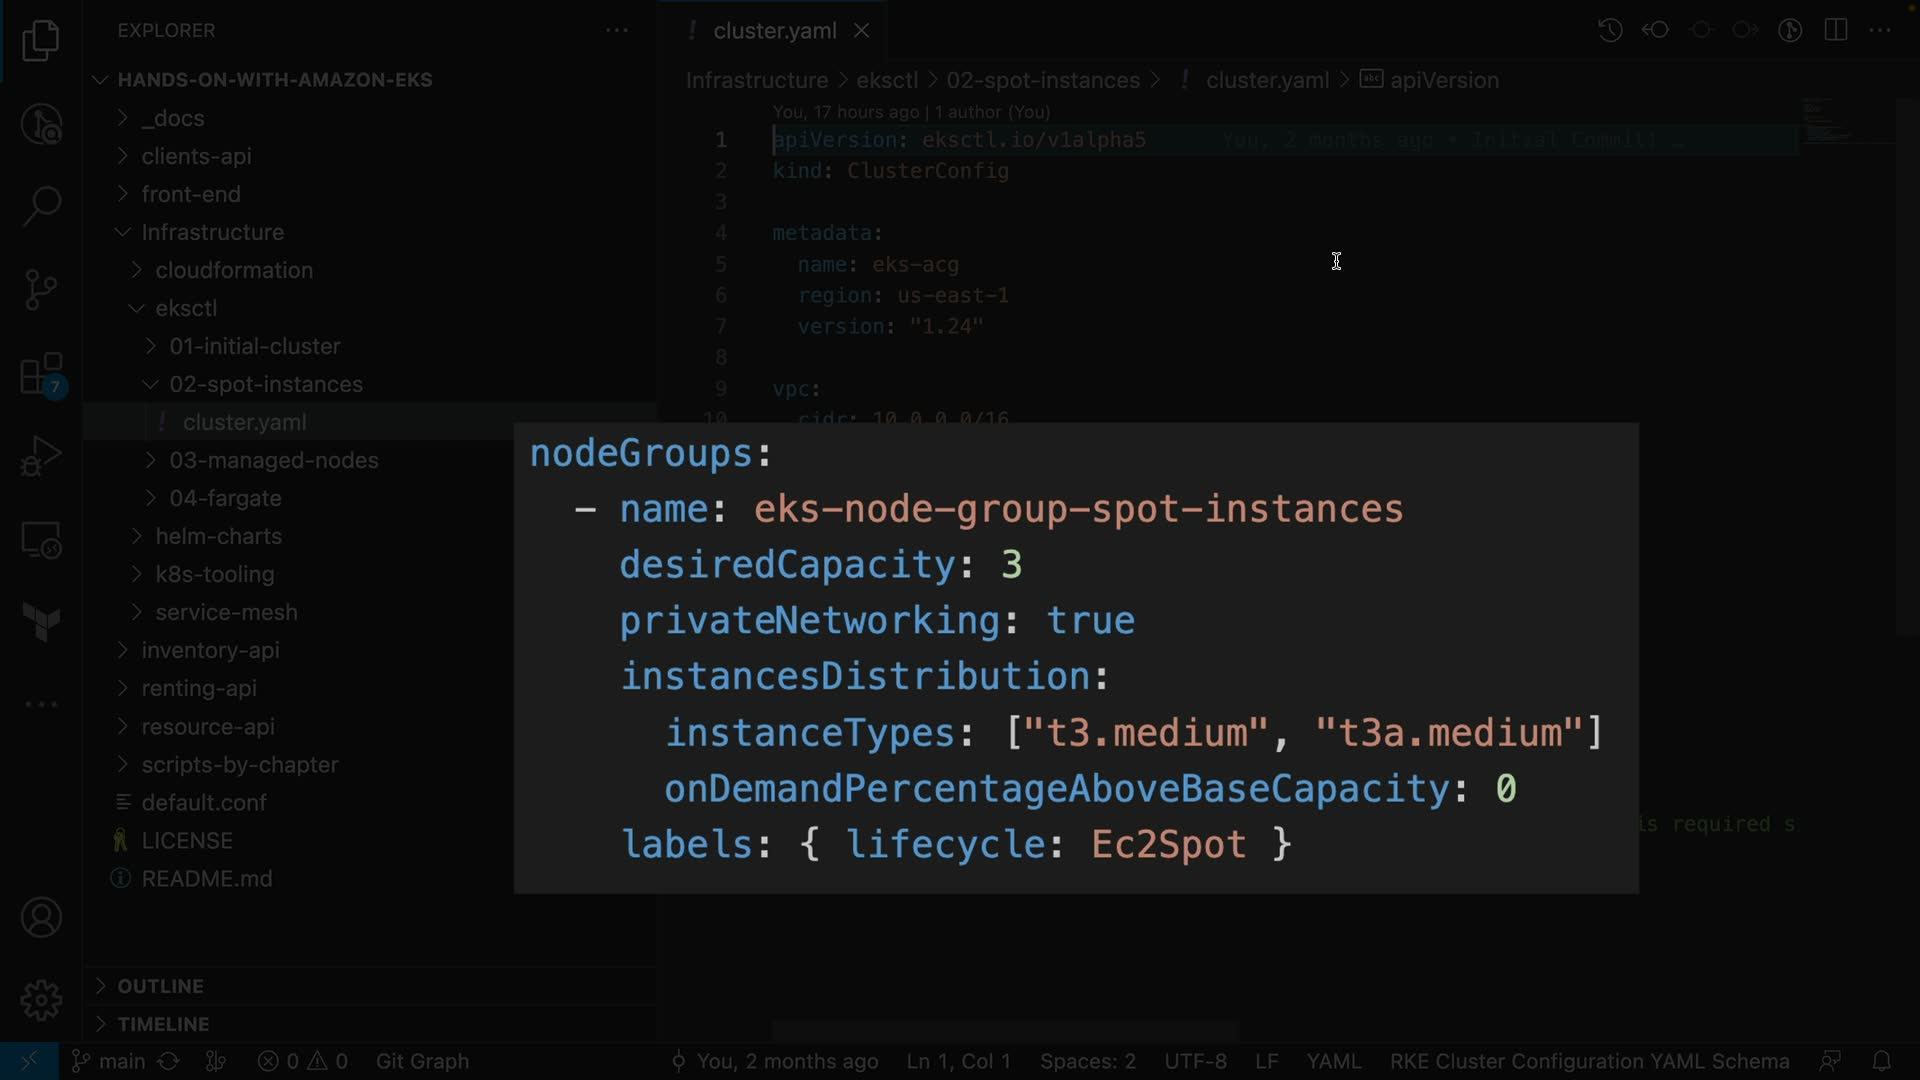
Task: Open the Terraform panel icon
Action: coord(41,621)
